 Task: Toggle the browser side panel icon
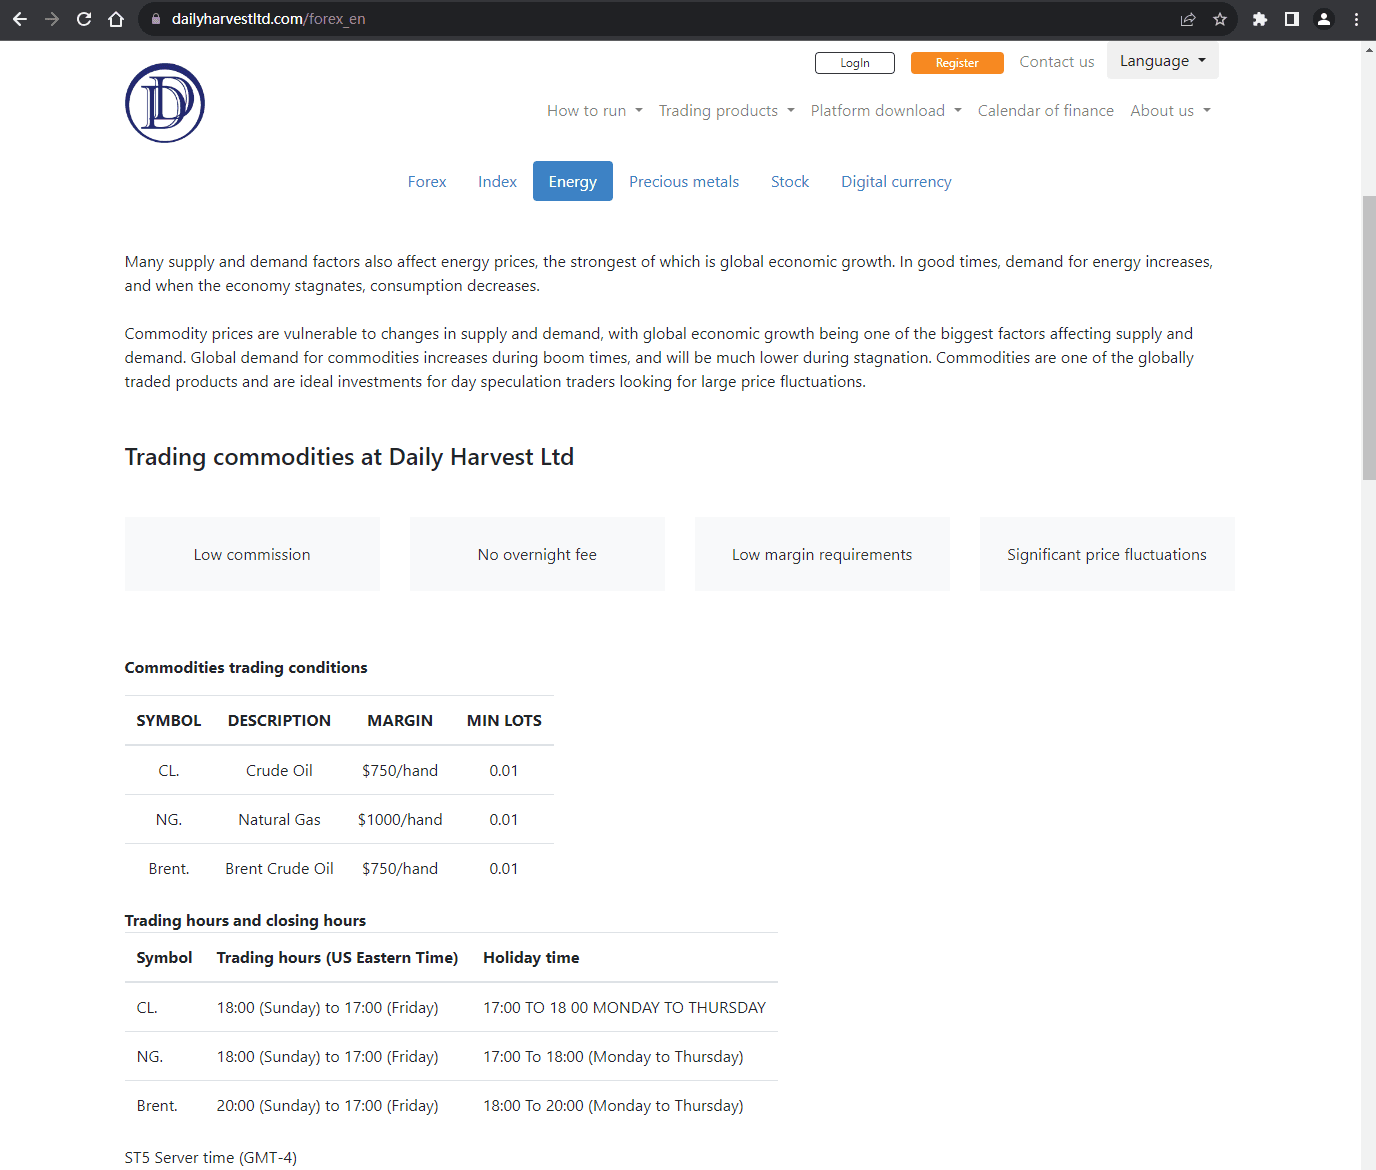(x=1292, y=19)
